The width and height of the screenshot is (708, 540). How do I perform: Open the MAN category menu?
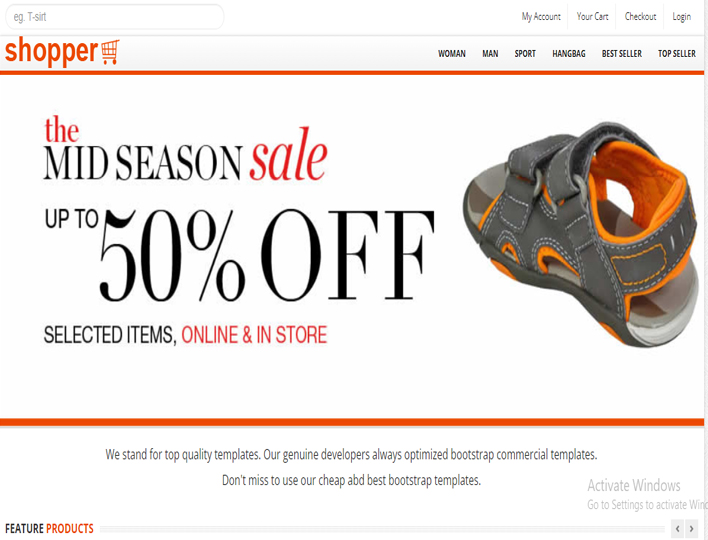[490, 54]
